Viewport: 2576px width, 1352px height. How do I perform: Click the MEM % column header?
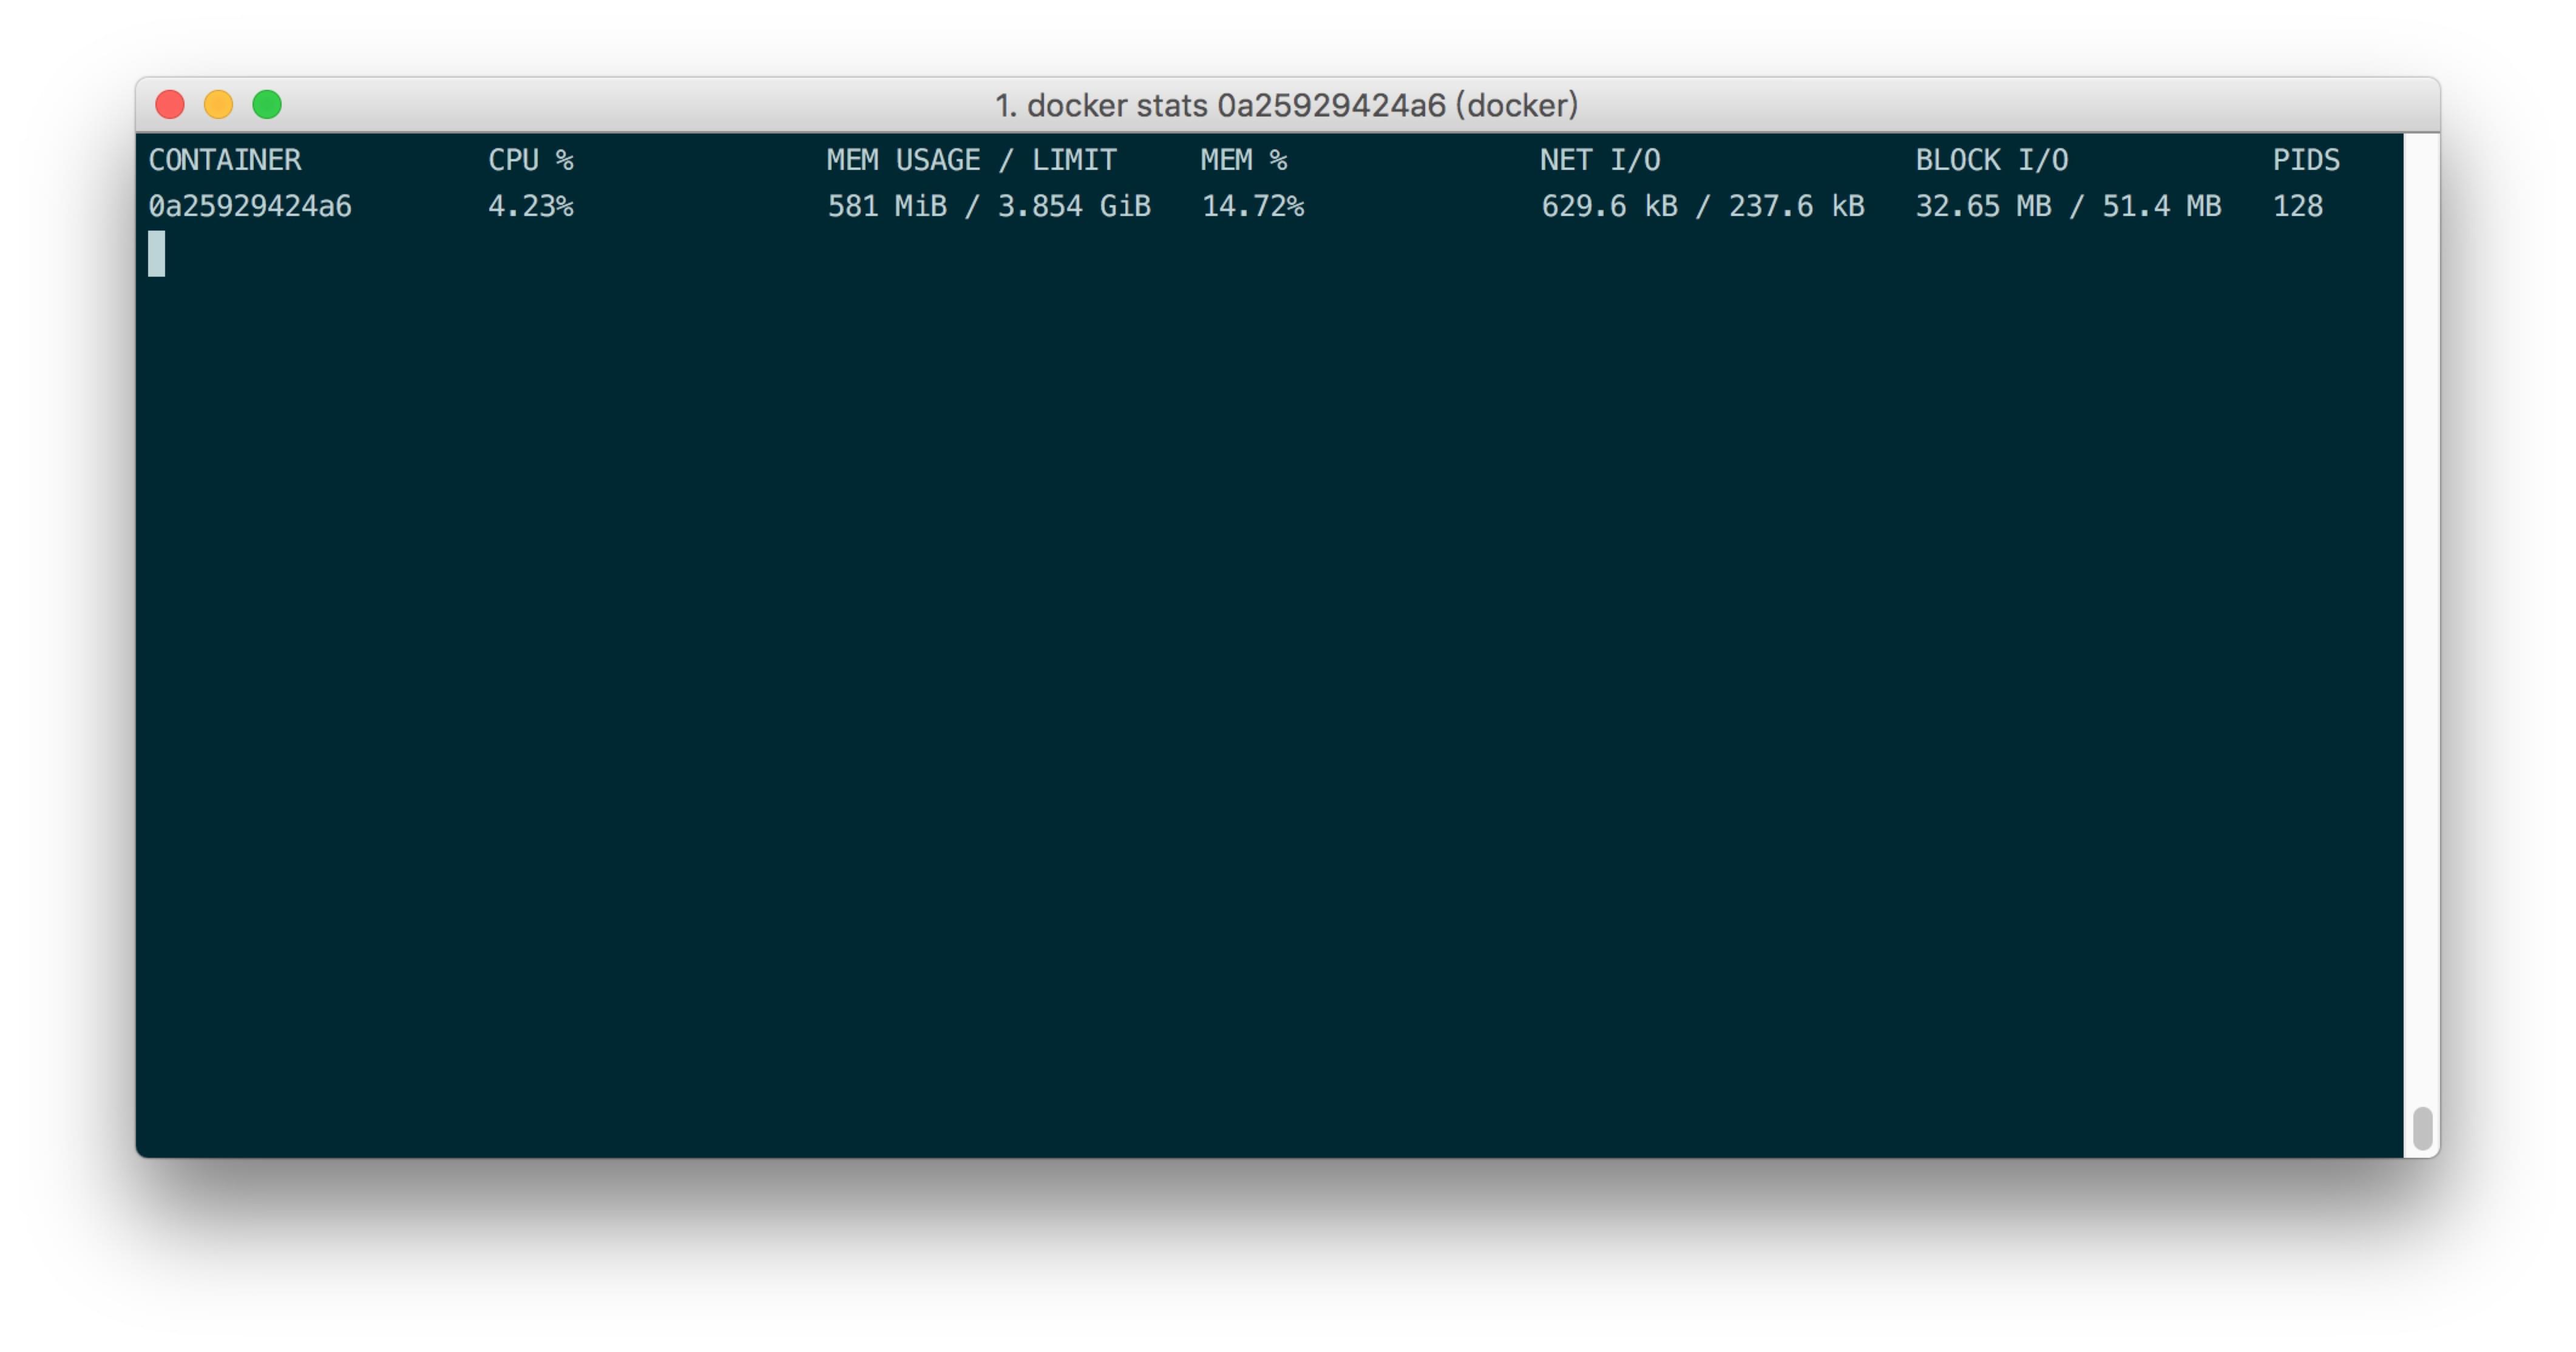1243,160
